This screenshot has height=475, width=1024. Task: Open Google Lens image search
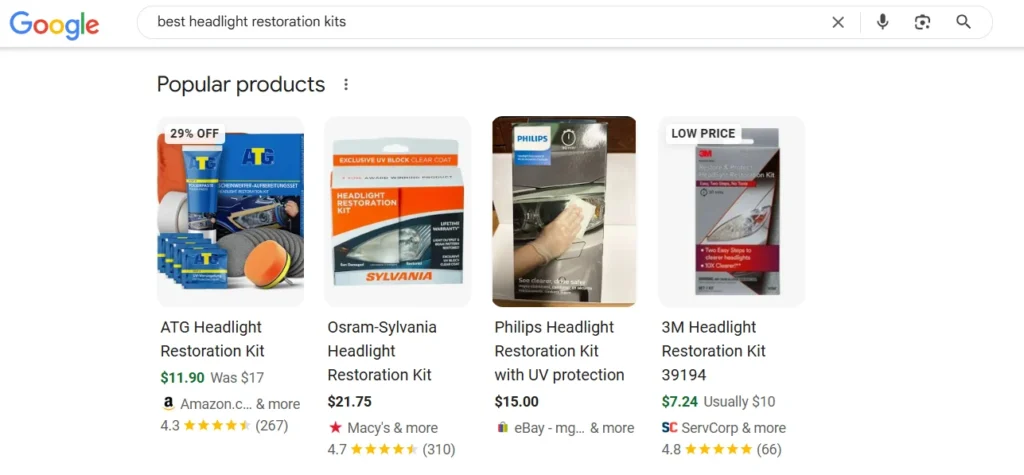click(x=922, y=22)
